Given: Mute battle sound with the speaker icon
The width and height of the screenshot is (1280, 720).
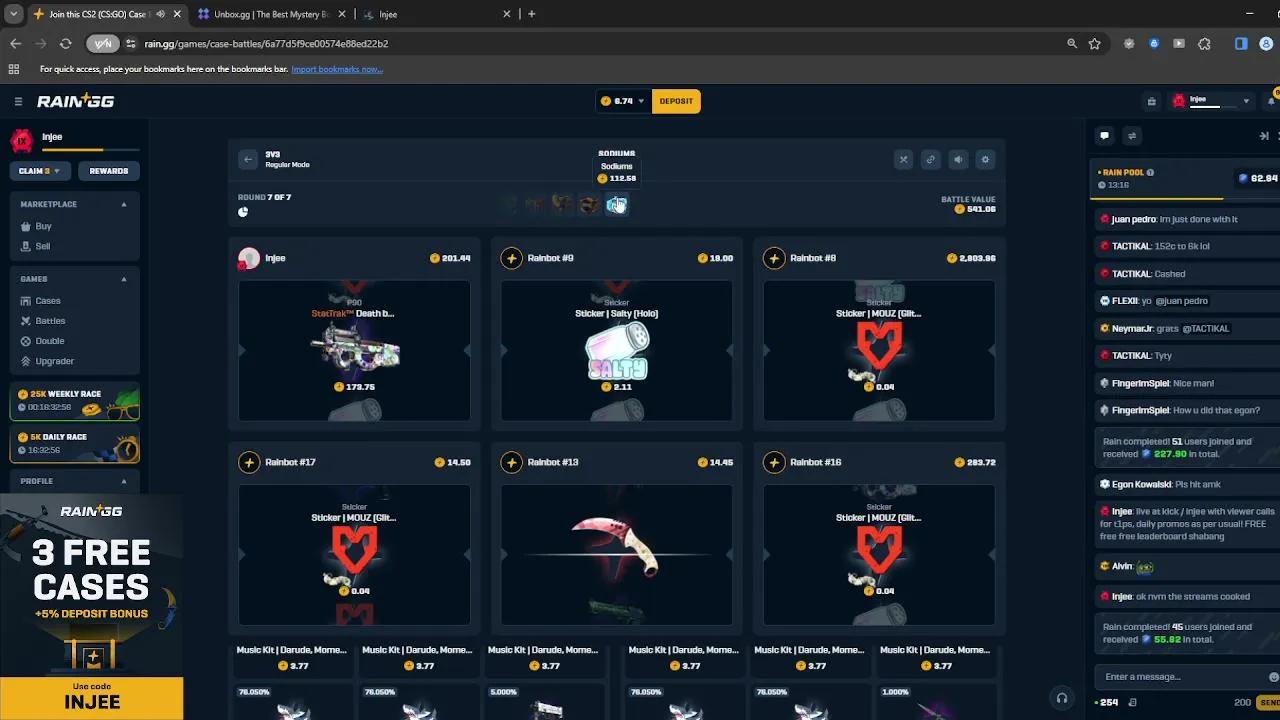Looking at the screenshot, I should (958, 159).
